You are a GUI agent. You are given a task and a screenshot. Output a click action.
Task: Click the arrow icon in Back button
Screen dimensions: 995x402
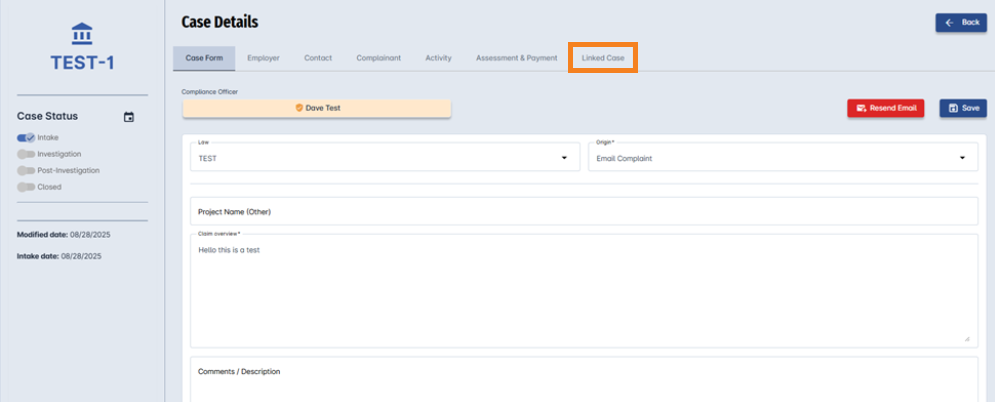click(949, 23)
